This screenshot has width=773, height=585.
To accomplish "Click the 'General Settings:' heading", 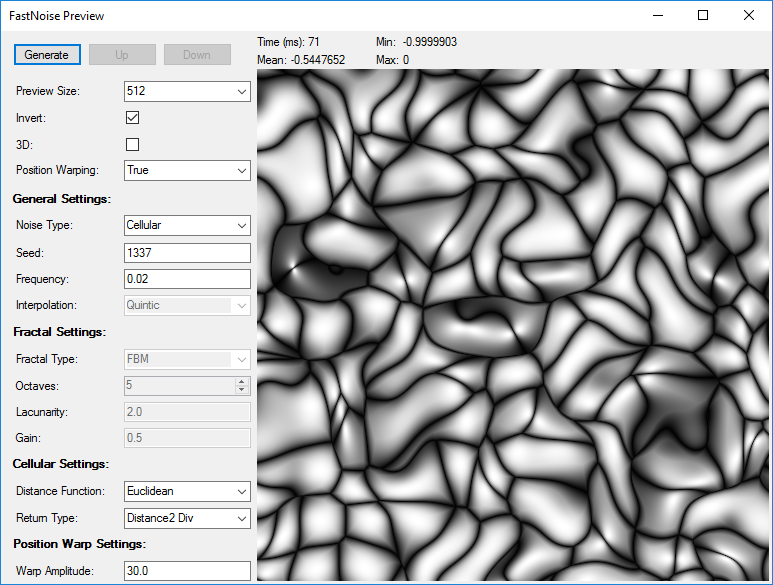I will click(62, 199).
